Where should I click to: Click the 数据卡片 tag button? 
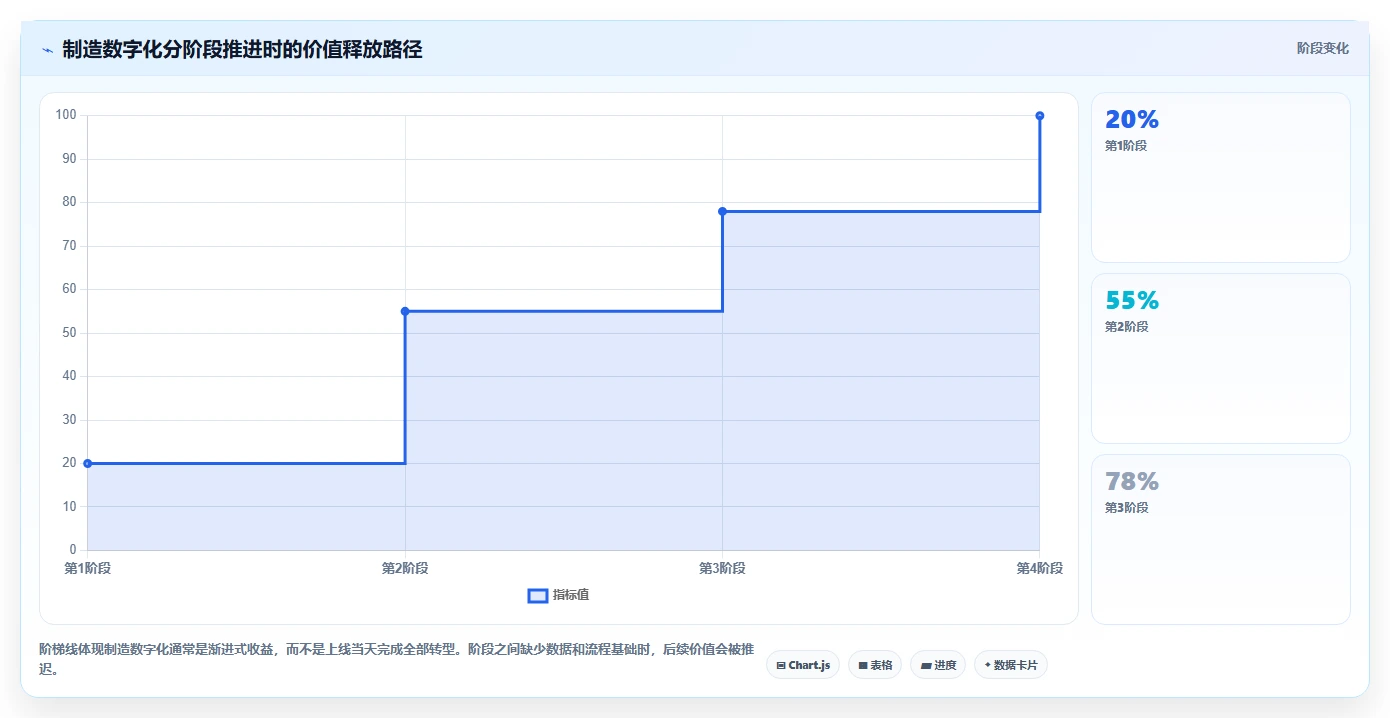(x=1010, y=665)
